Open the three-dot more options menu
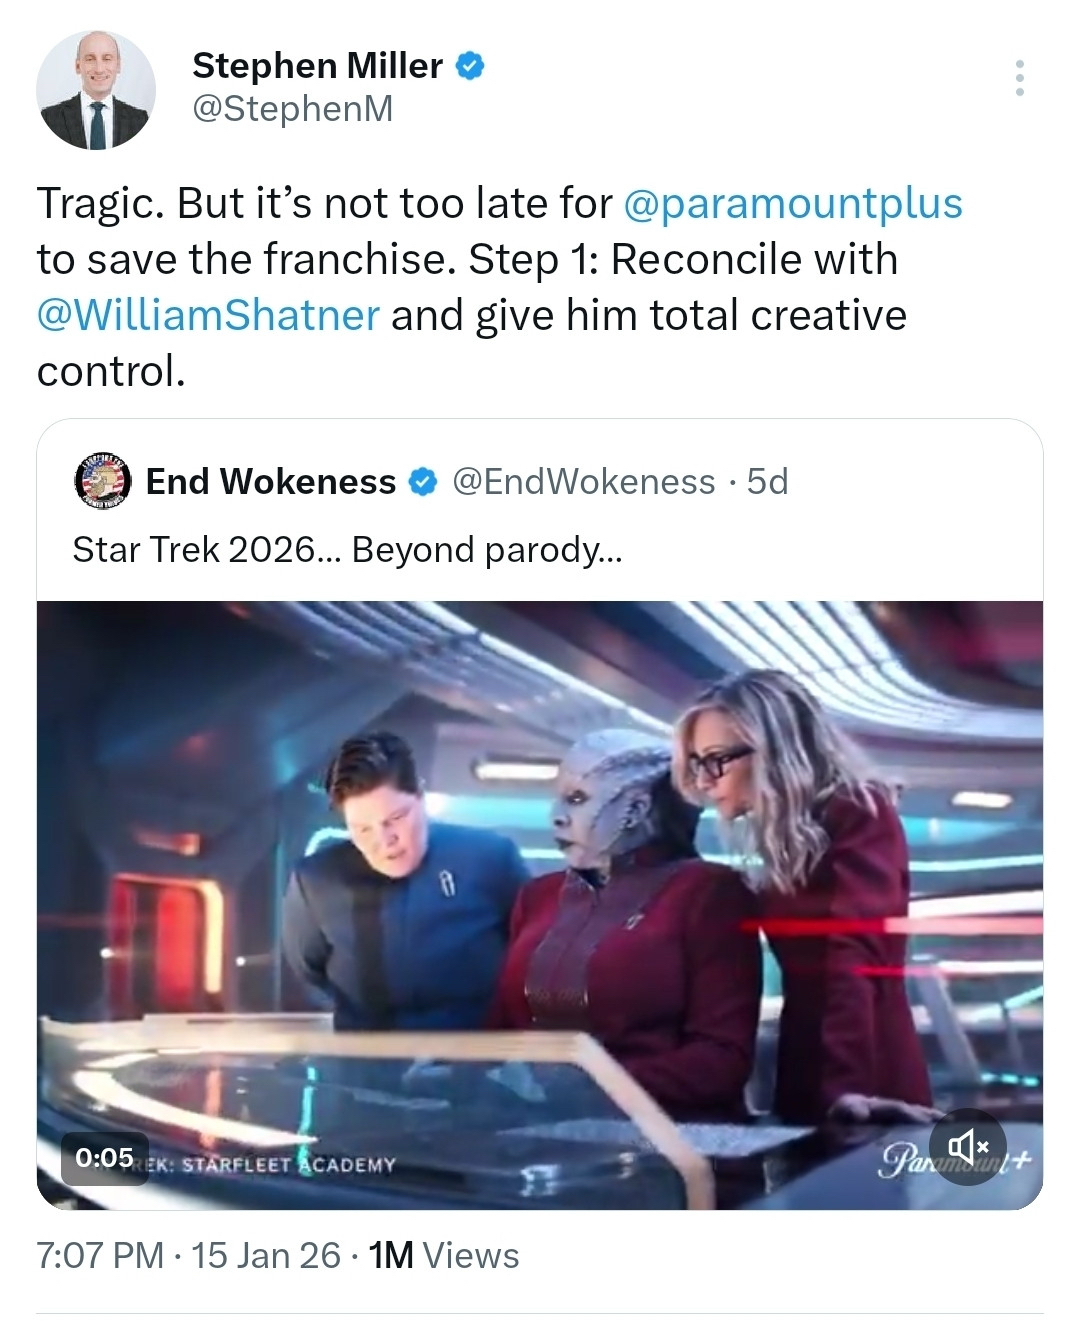Screen dimensions: 1080x1321 tap(1019, 78)
